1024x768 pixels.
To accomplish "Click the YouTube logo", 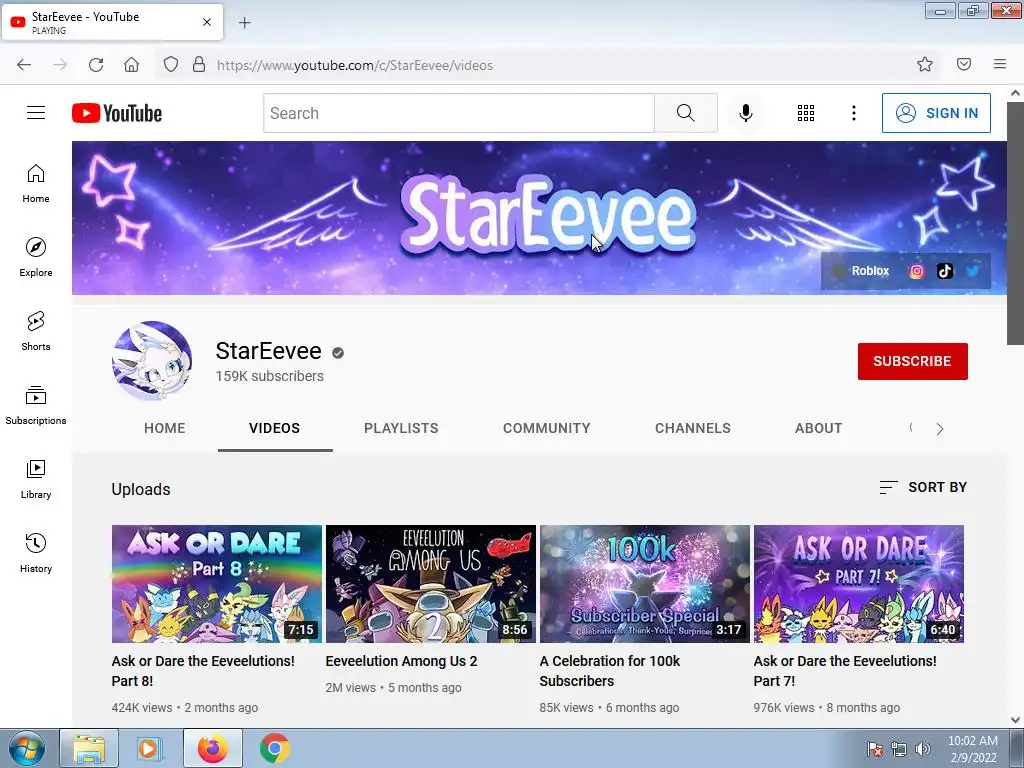I will pyautogui.click(x=117, y=113).
